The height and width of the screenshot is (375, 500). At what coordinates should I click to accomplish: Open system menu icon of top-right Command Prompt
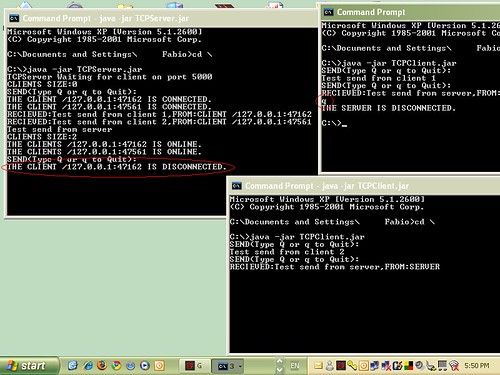(x=328, y=12)
